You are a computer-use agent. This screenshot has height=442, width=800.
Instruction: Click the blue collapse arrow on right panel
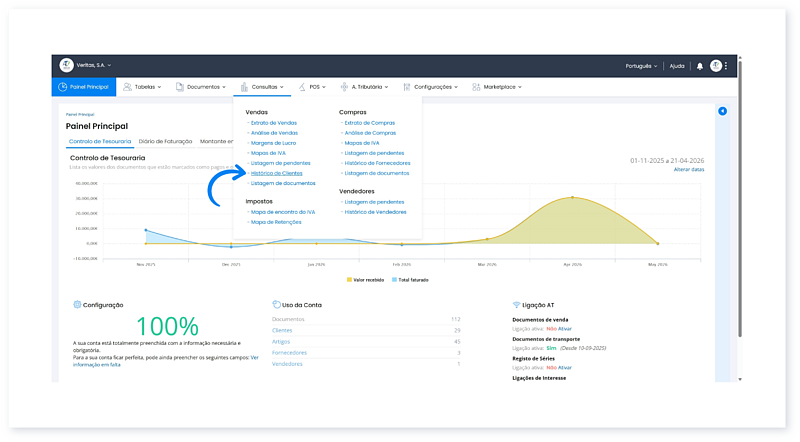pos(722,111)
